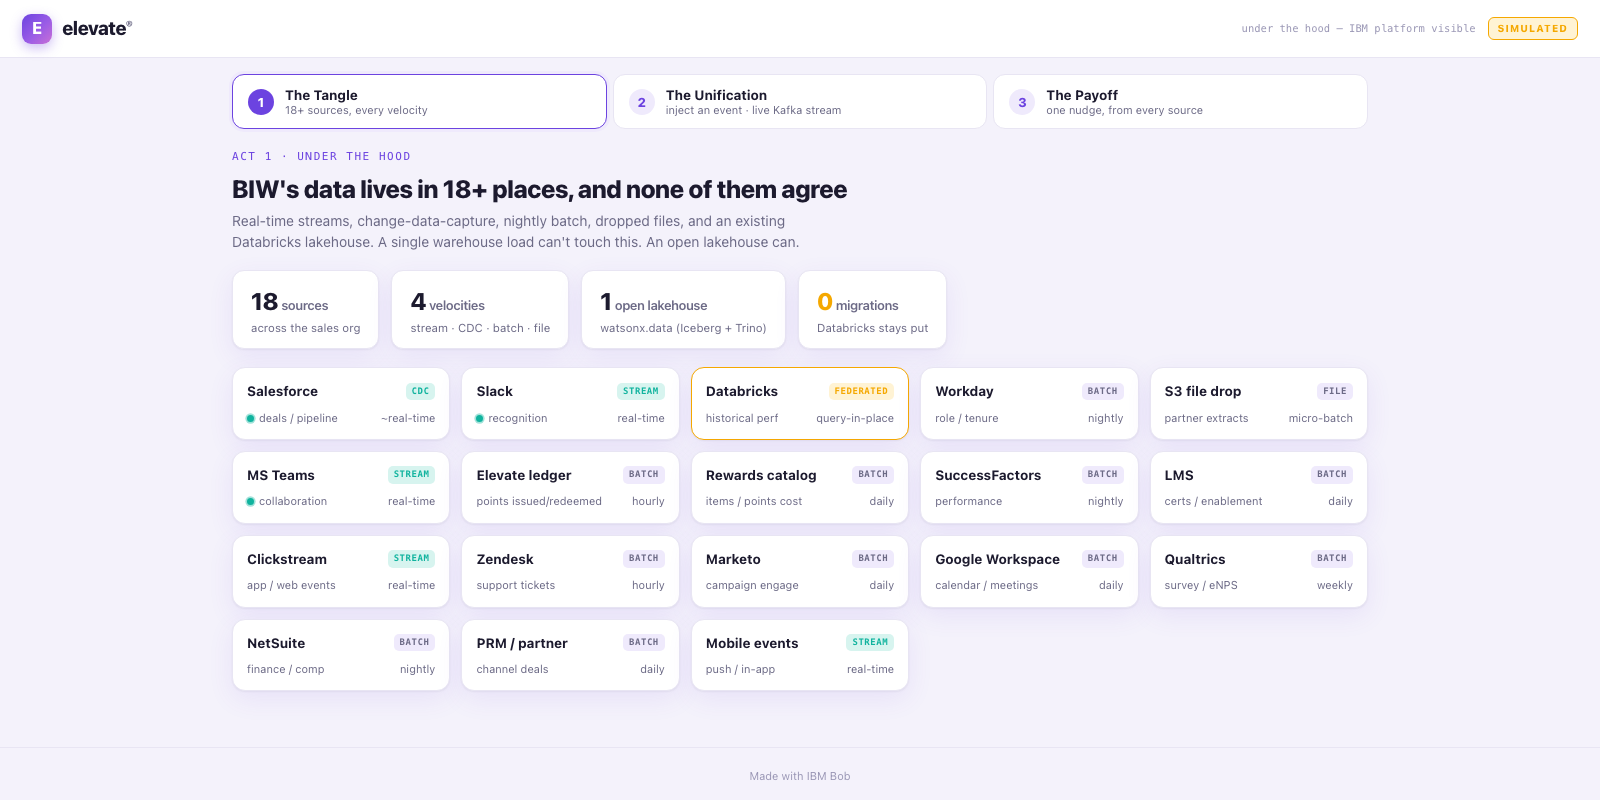Click the FILE badge on S3 file drop
The height and width of the screenshot is (800, 1600).
pyautogui.click(x=1334, y=391)
